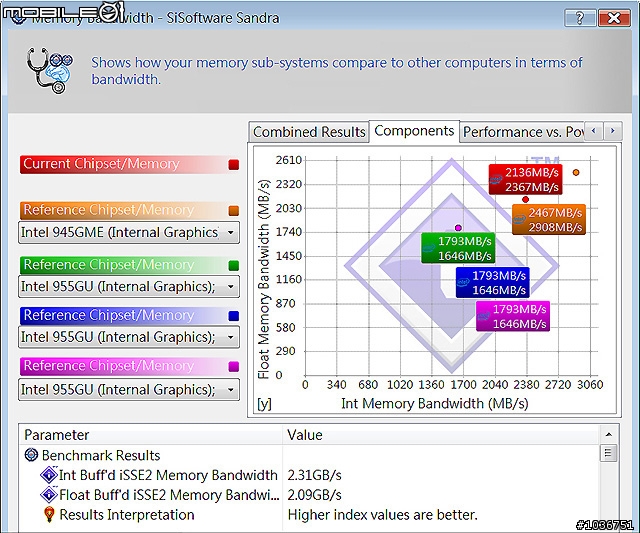Open the Performance vs. Power tab
The height and width of the screenshot is (533, 640).
pos(522,132)
